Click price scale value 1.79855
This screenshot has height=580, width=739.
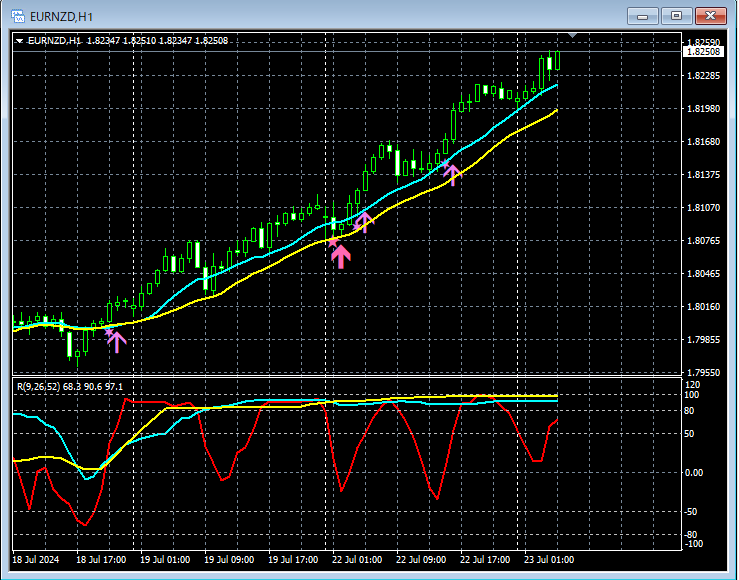pos(704,339)
